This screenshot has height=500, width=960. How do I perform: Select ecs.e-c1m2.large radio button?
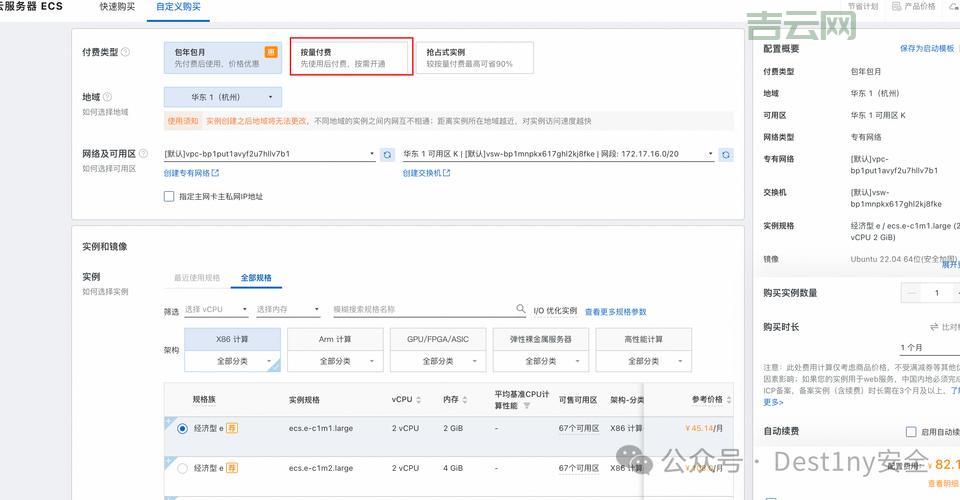point(182,468)
